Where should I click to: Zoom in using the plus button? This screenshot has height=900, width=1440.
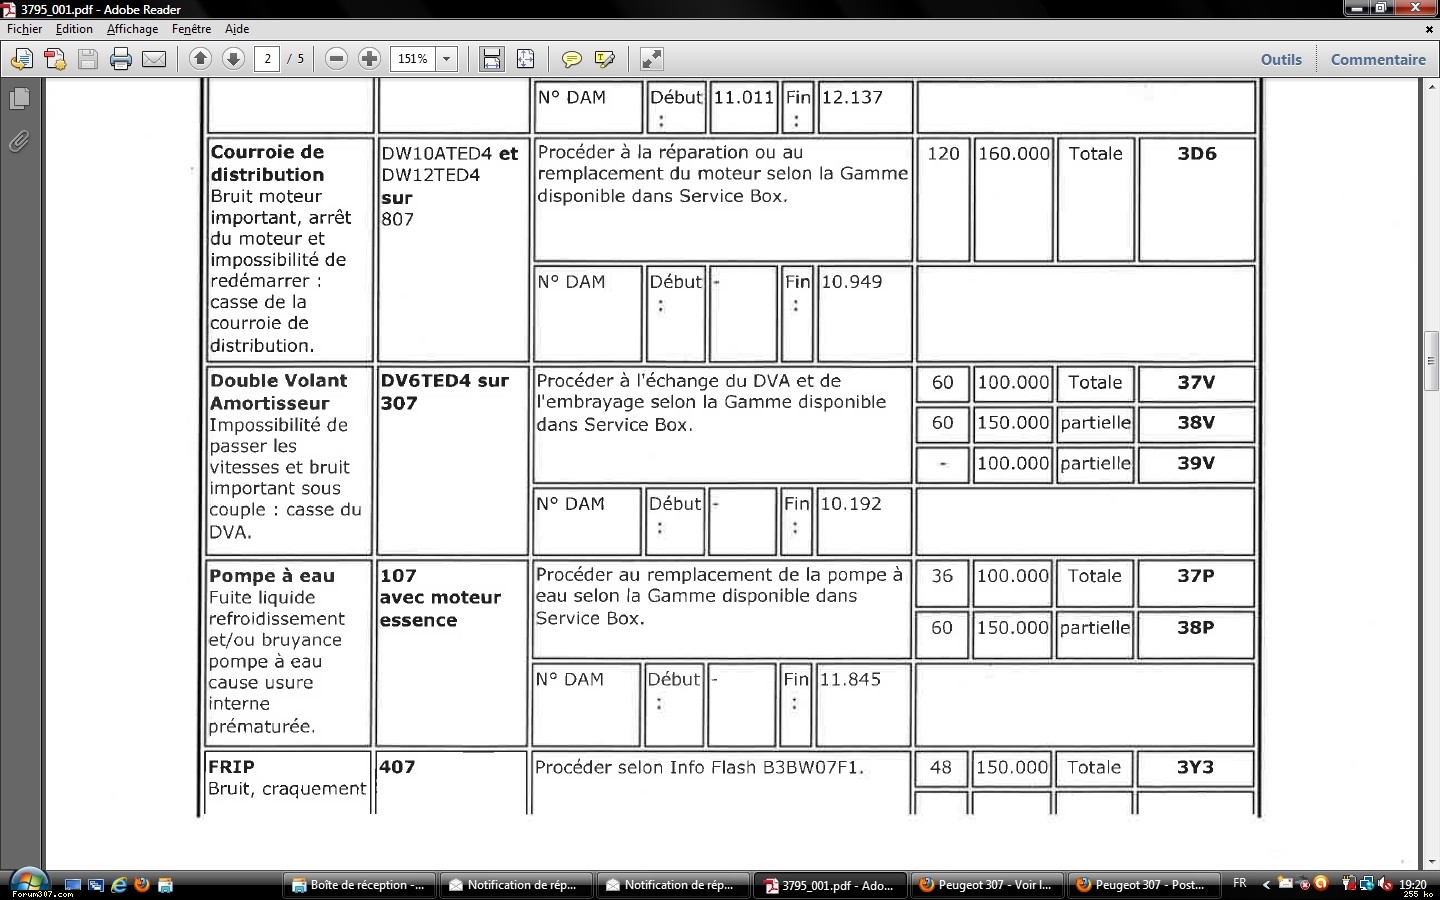click(x=369, y=59)
